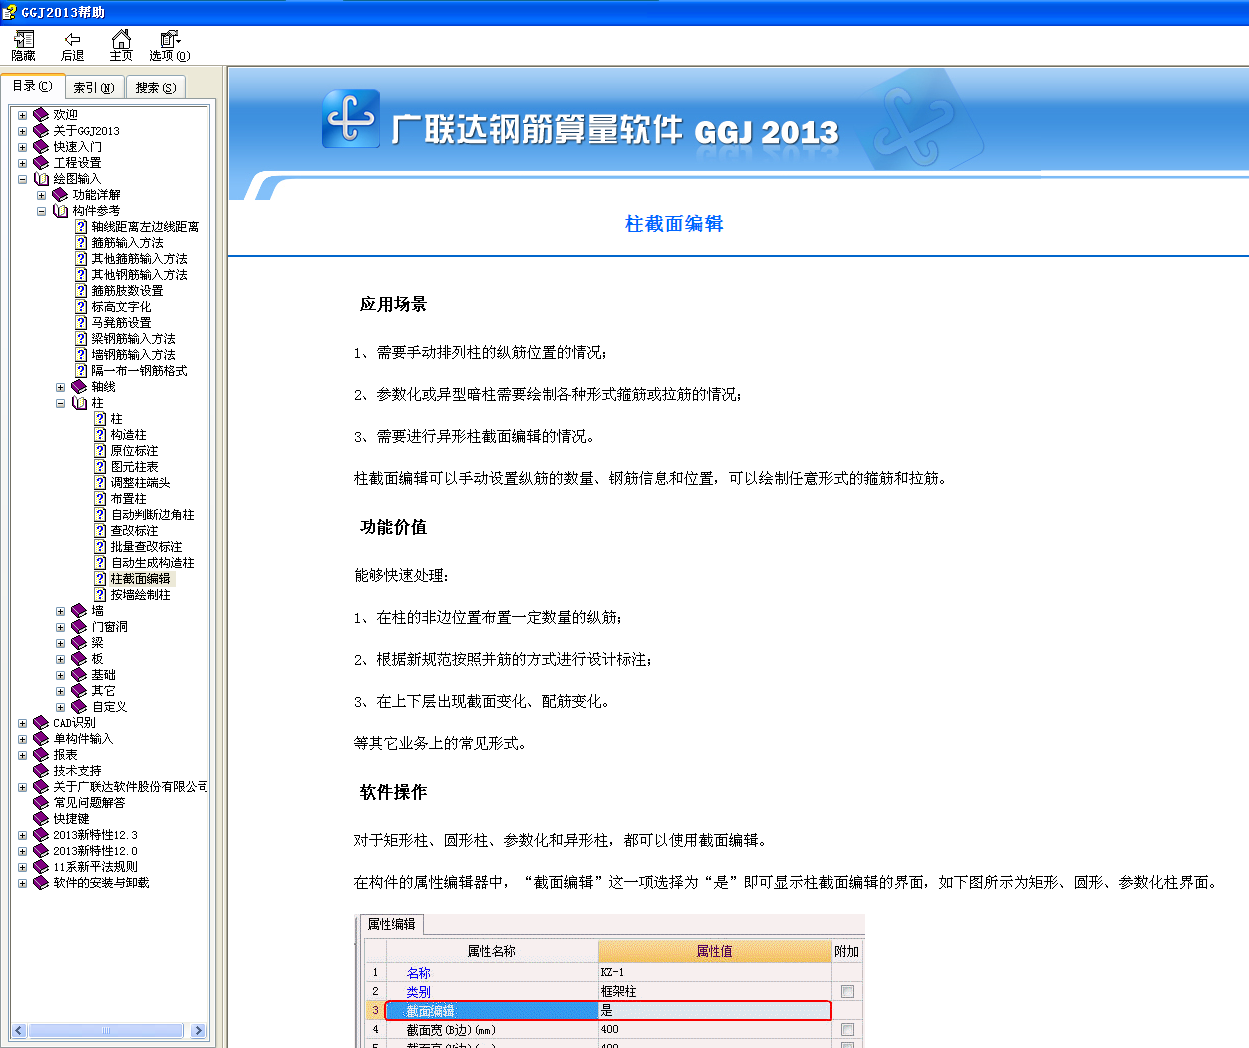Click the 梁 book icon
The width and height of the screenshot is (1249, 1048).
tap(79, 643)
